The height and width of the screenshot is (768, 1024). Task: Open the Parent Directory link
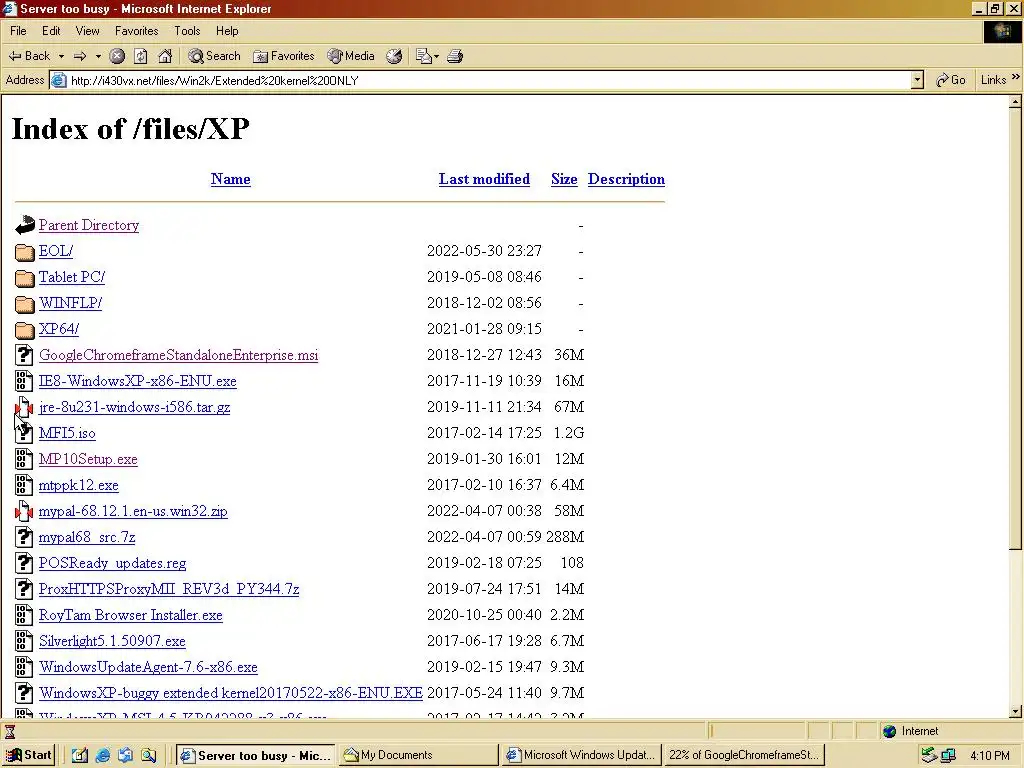(x=89, y=225)
